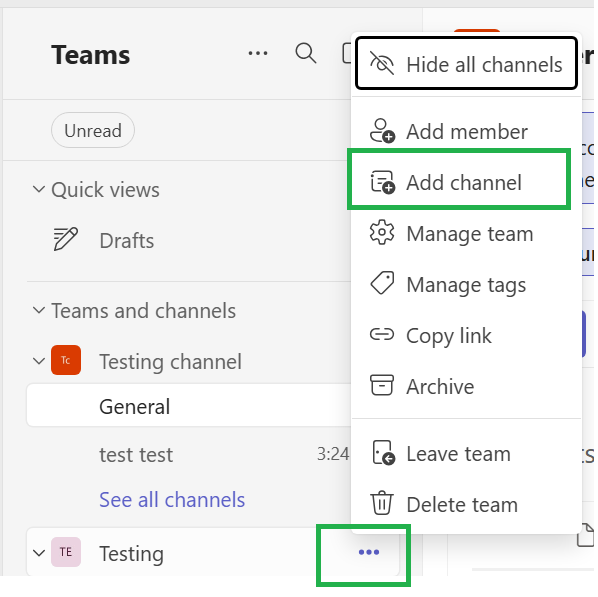Choose Add member from the menu
This screenshot has width=598, height=597.
point(466,131)
